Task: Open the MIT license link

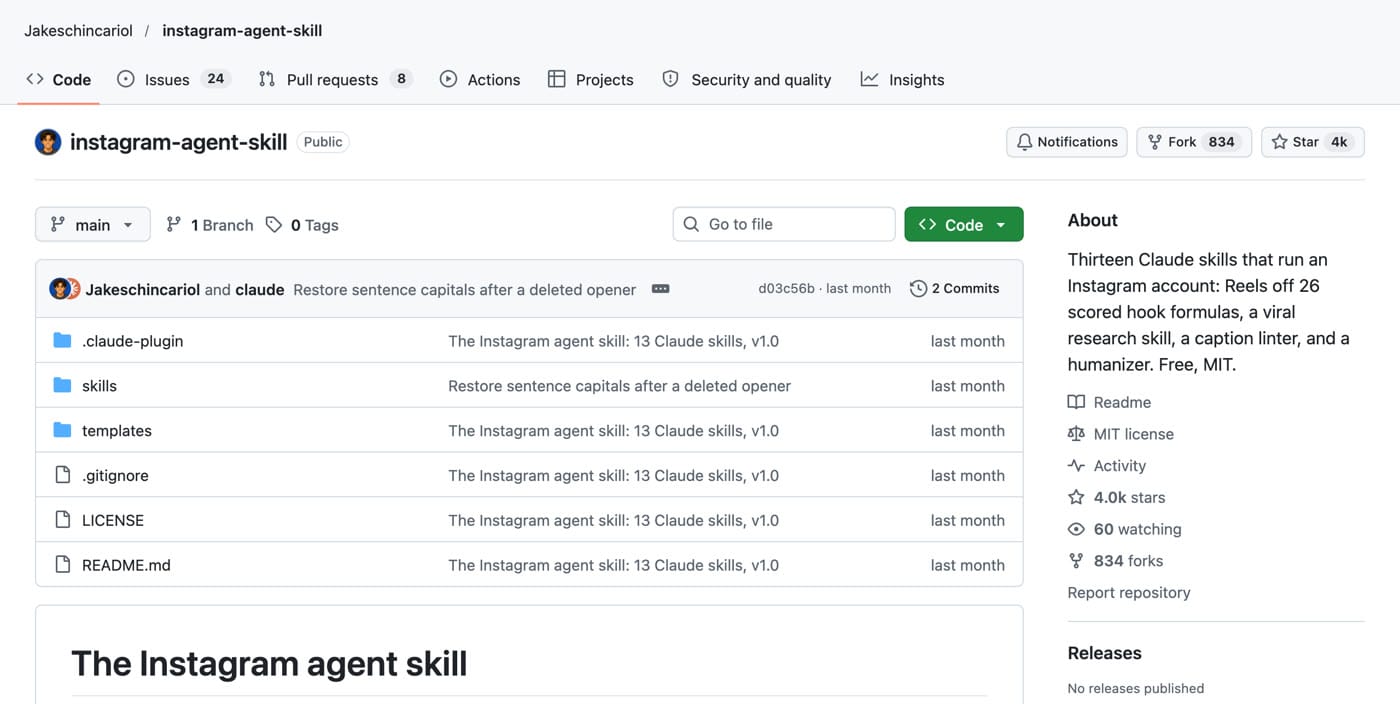Action: click(1121, 434)
